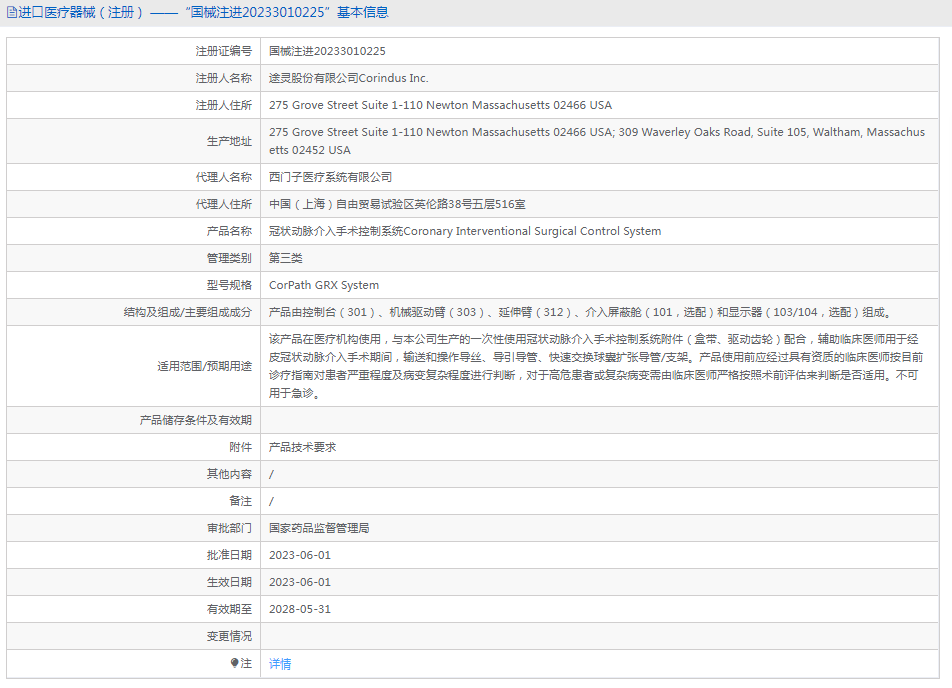The image size is (952, 688).
Task: Select product name 冠状动脉介入手术控制系统 Coronary Interventional
Action: (465, 231)
